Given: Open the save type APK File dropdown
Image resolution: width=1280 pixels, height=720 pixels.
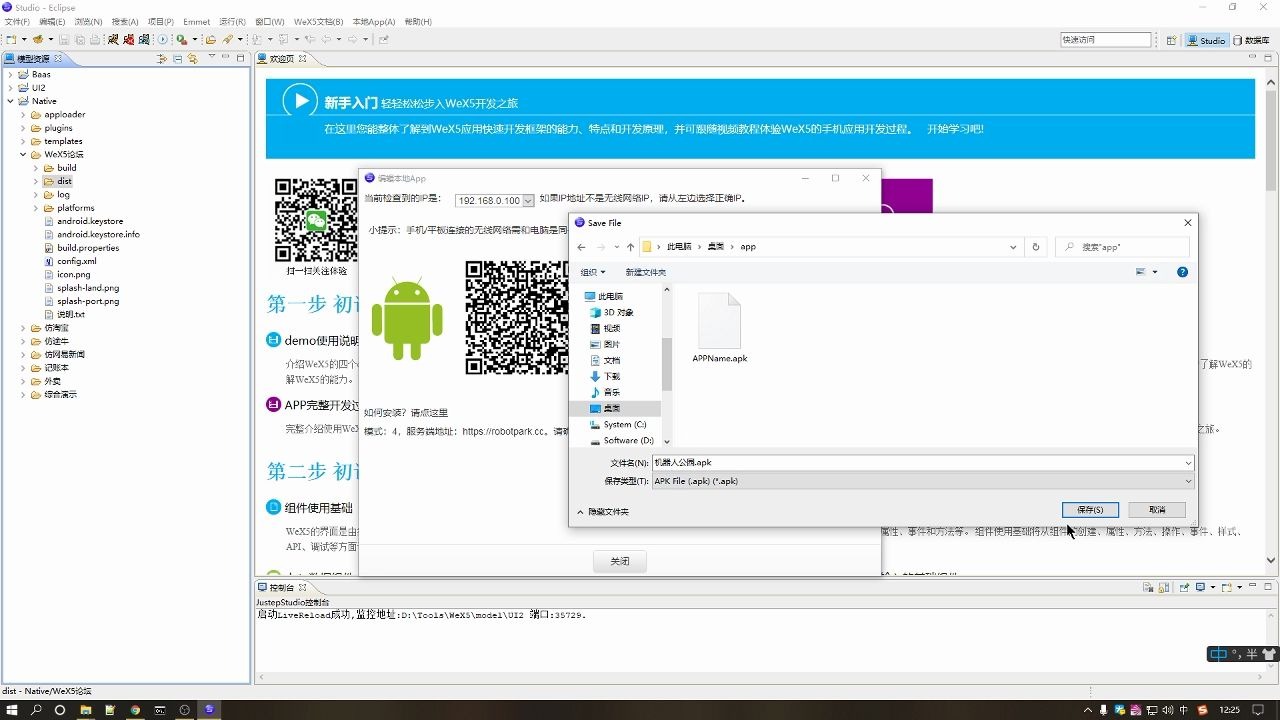Looking at the screenshot, I should pos(923,481).
